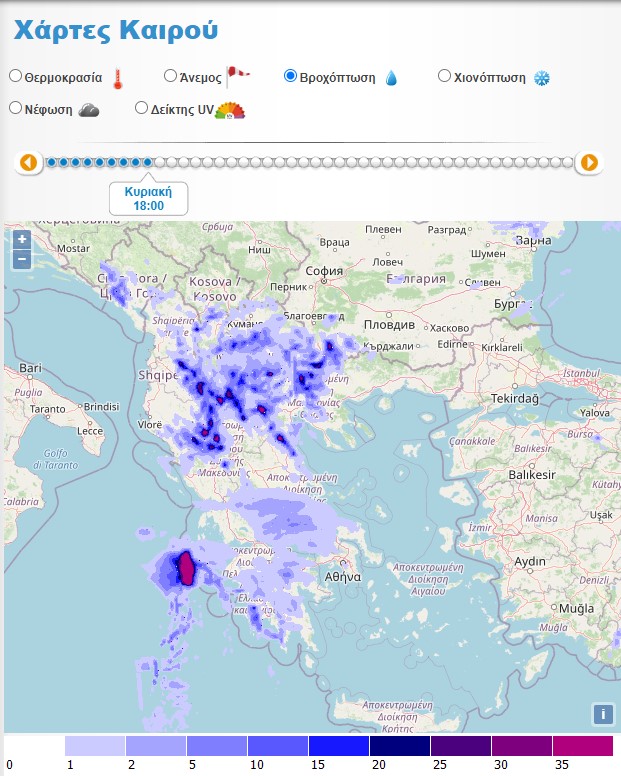Go to previous time step with left arrow
621x776 pixels.
point(28,162)
